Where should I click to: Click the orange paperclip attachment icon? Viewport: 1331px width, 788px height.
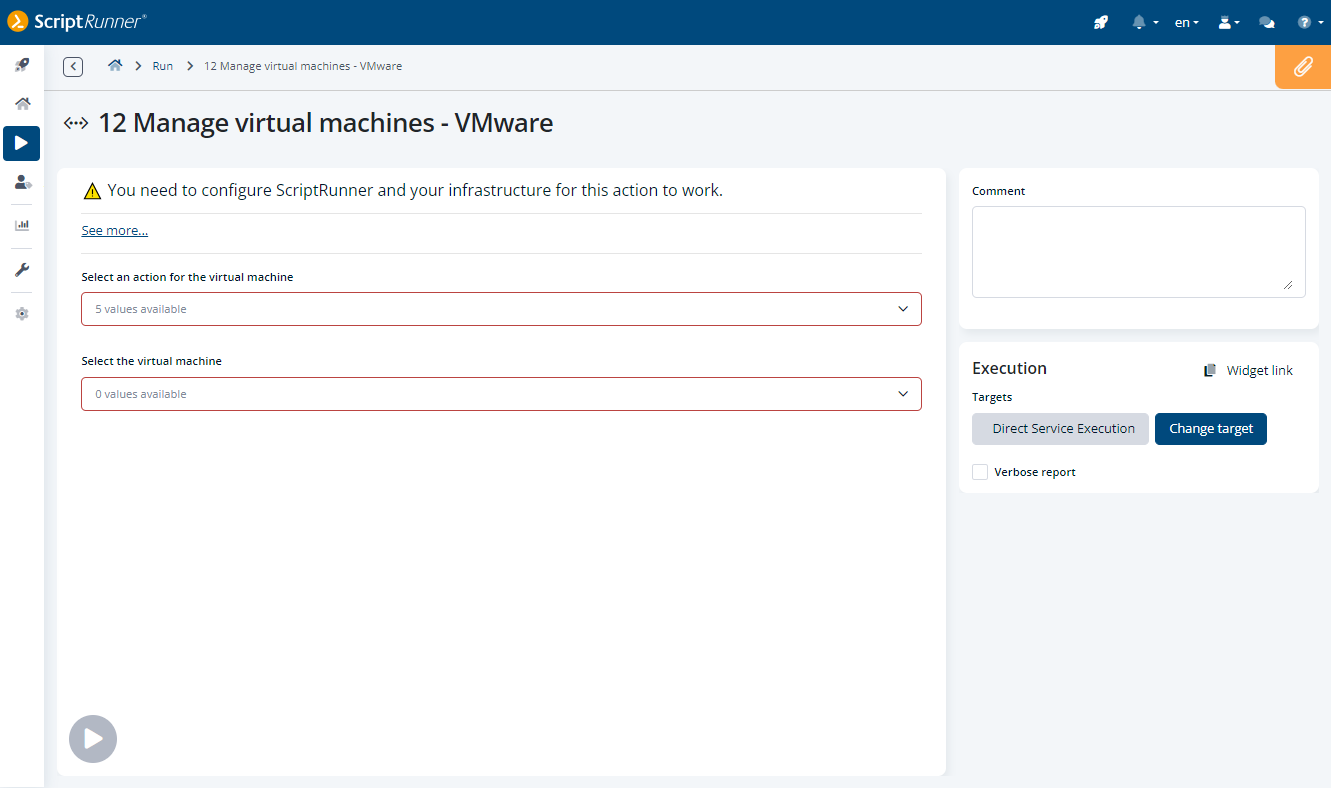[x=1302, y=67]
